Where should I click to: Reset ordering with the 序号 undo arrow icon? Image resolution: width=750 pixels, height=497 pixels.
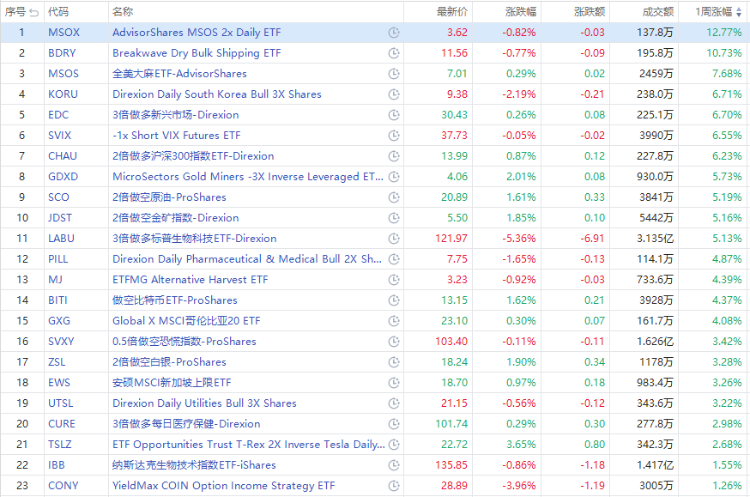click(x=34, y=12)
